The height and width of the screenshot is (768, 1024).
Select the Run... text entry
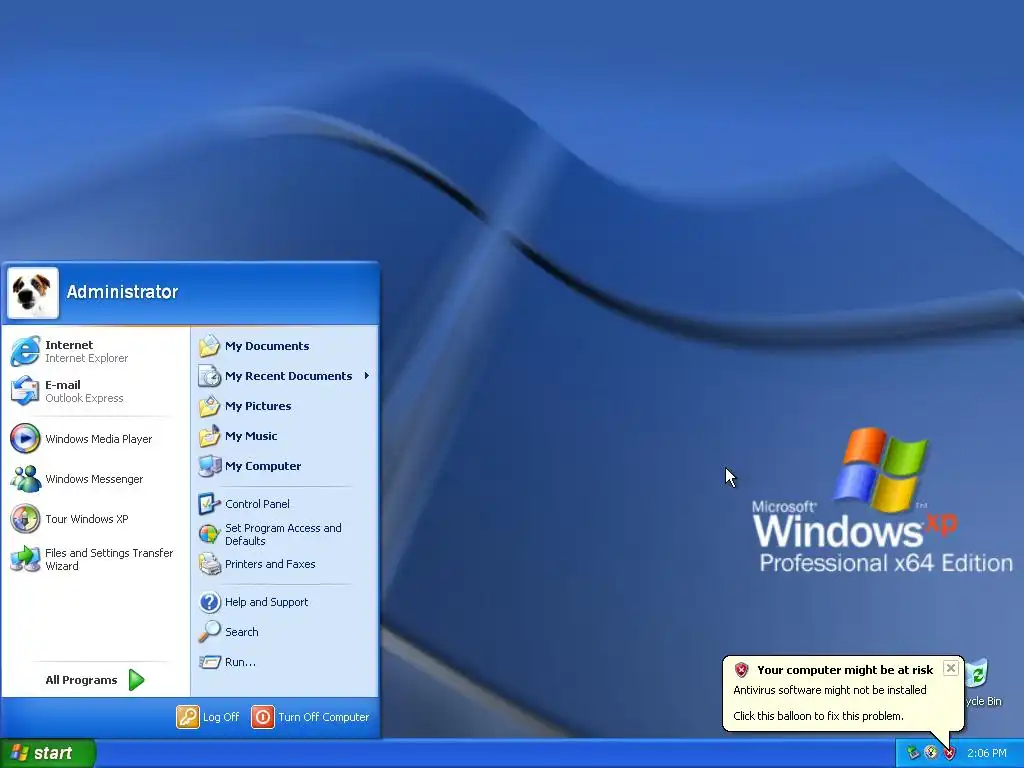240,662
